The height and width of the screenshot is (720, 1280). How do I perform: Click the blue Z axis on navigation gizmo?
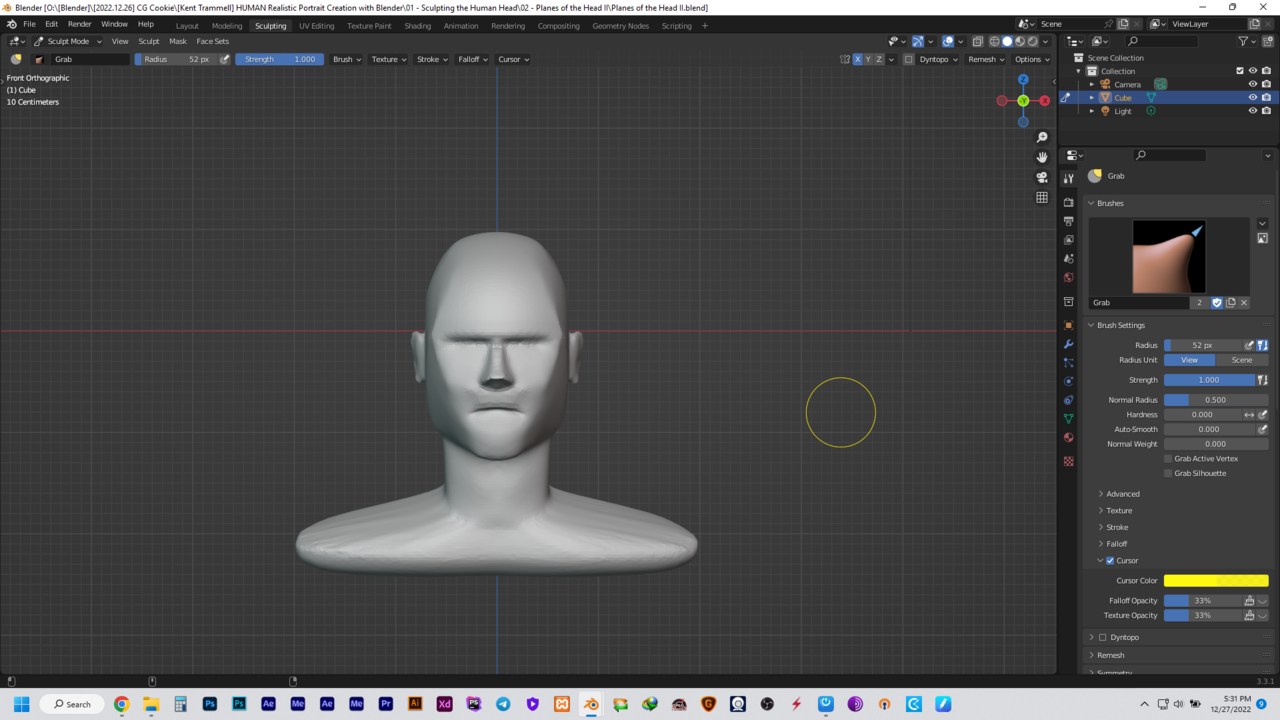(x=1023, y=79)
